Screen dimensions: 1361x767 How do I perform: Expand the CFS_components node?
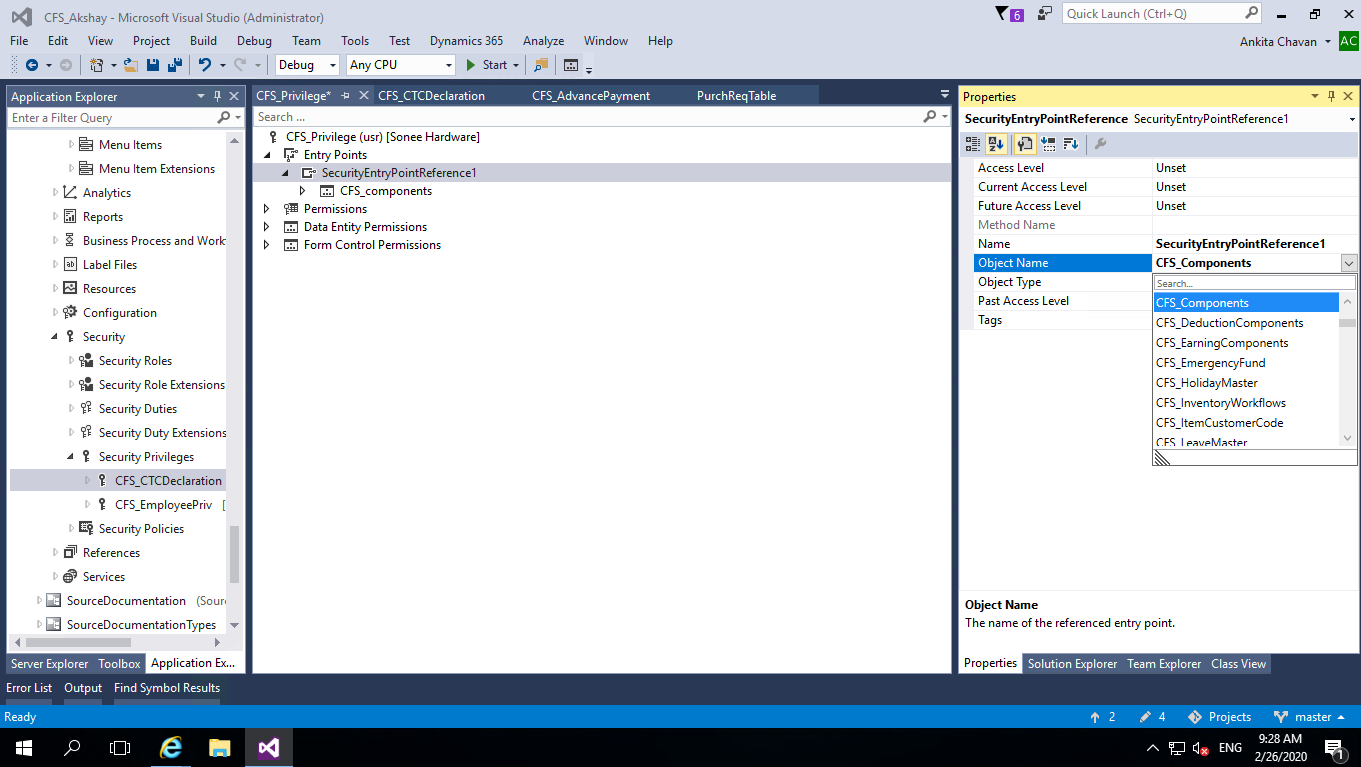point(303,191)
